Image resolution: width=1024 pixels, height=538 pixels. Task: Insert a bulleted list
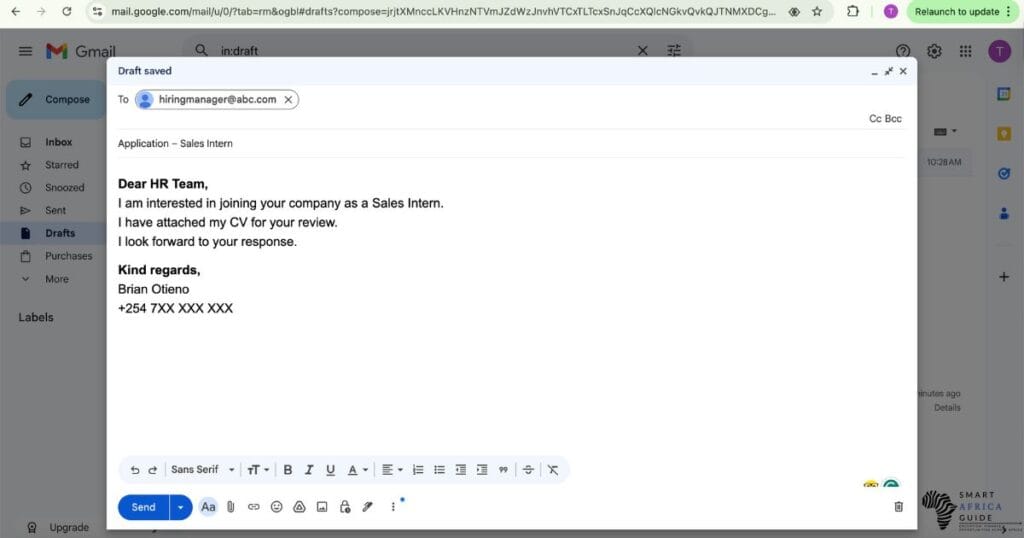click(x=440, y=470)
